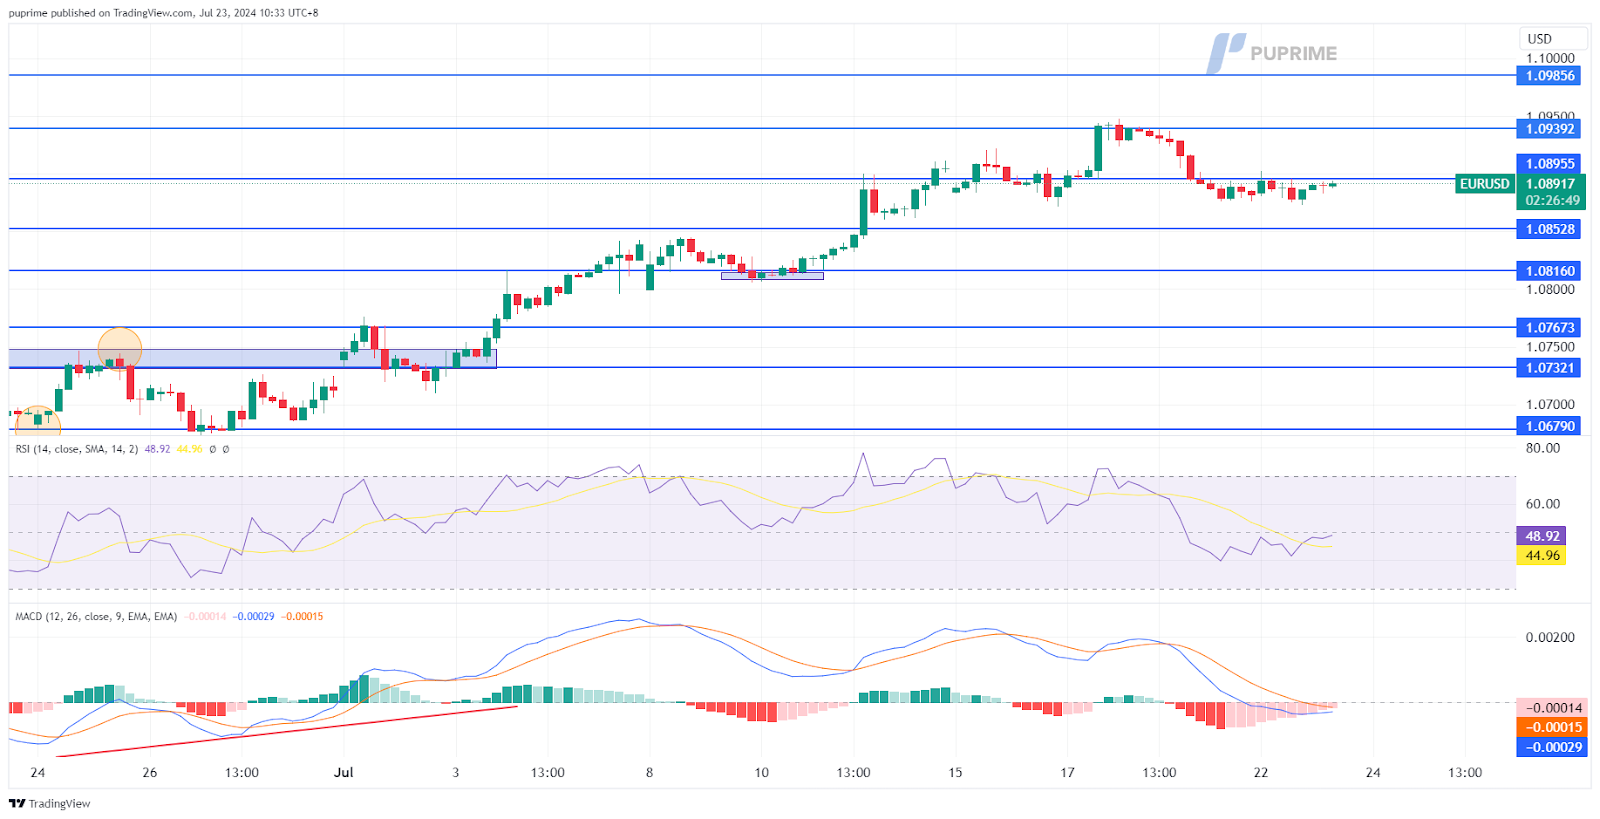Click the 26 date label on time axis

(x=149, y=772)
